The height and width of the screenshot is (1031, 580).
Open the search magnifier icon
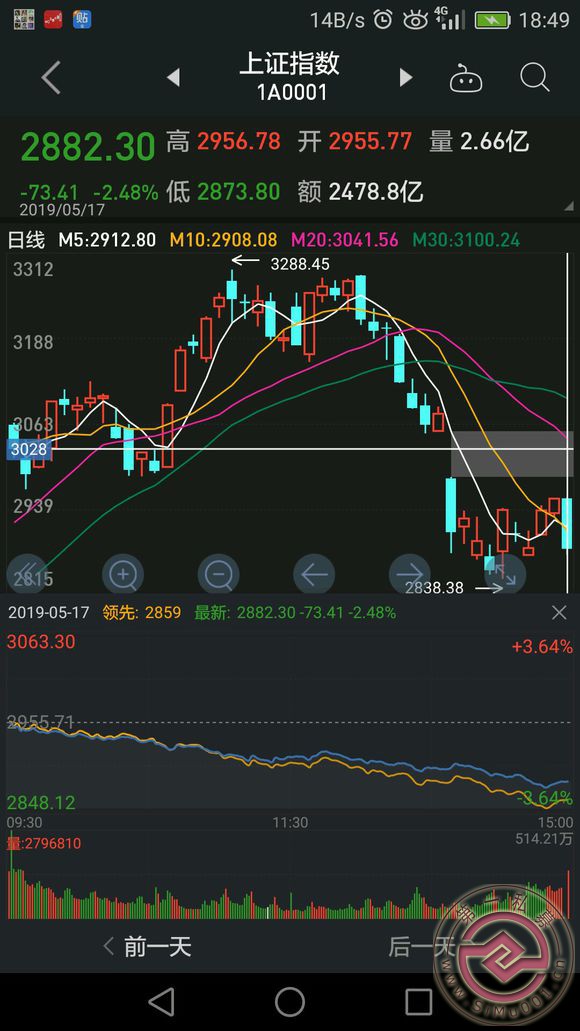pos(535,78)
